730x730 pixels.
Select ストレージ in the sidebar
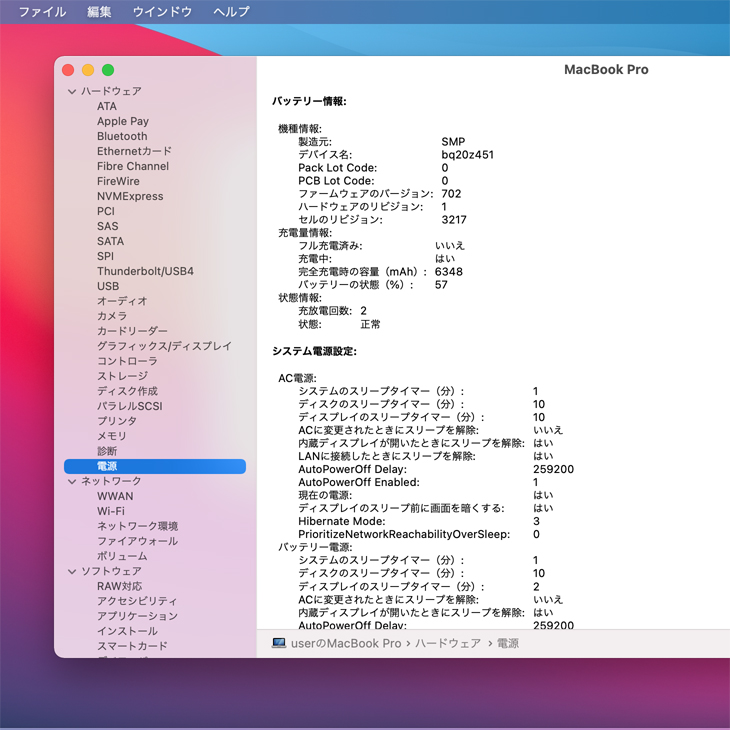pos(122,376)
